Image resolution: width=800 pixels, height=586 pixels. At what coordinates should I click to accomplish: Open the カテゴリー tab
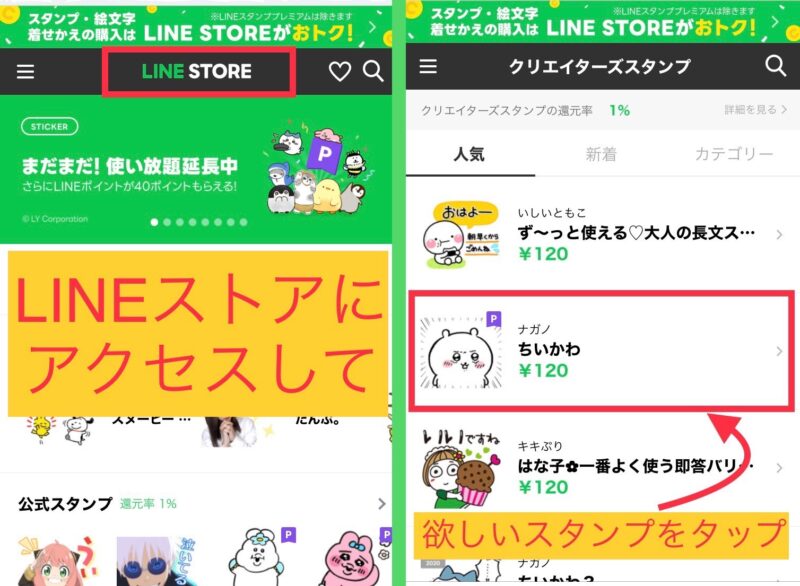pyautogui.click(x=734, y=154)
